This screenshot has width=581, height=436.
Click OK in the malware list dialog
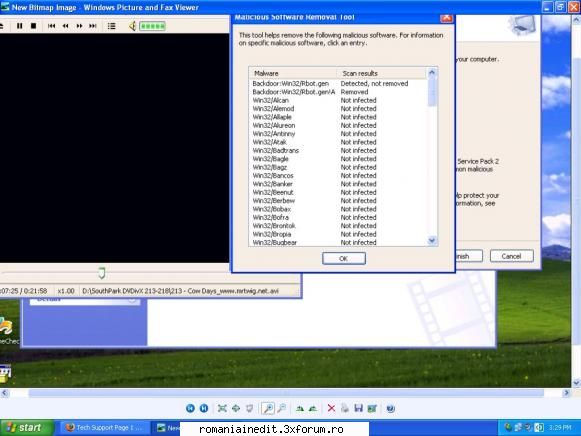344,258
